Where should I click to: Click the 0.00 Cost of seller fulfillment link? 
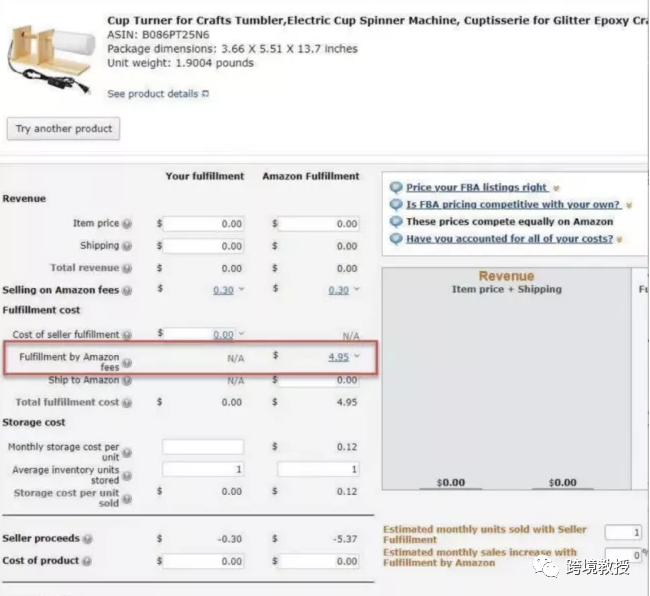pyautogui.click(x=223, y=334)
